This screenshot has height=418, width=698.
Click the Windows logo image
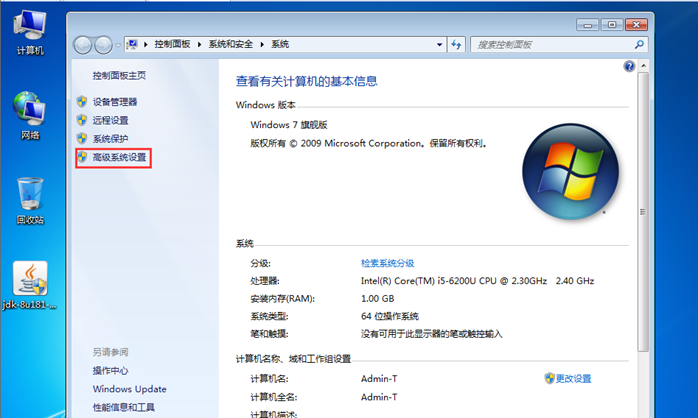tap(570, 171)
